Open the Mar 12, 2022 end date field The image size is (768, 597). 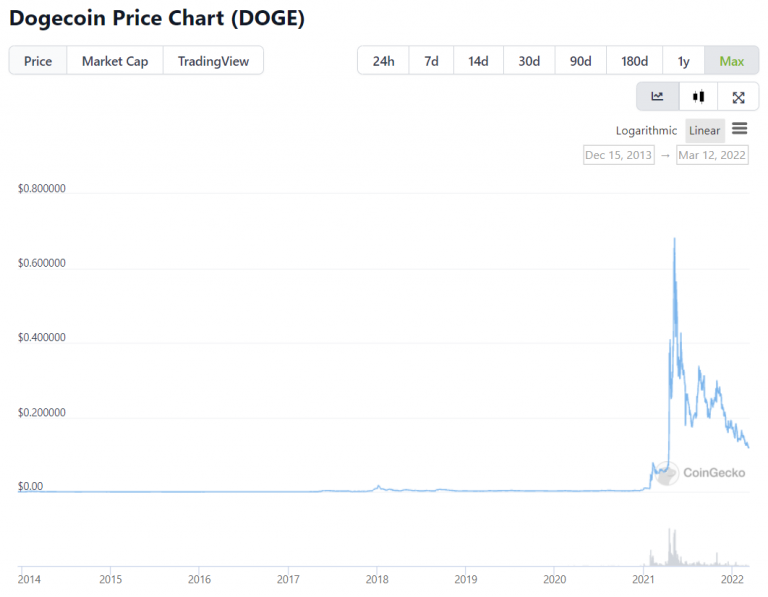pyautogui.click(x=712, y=155)
